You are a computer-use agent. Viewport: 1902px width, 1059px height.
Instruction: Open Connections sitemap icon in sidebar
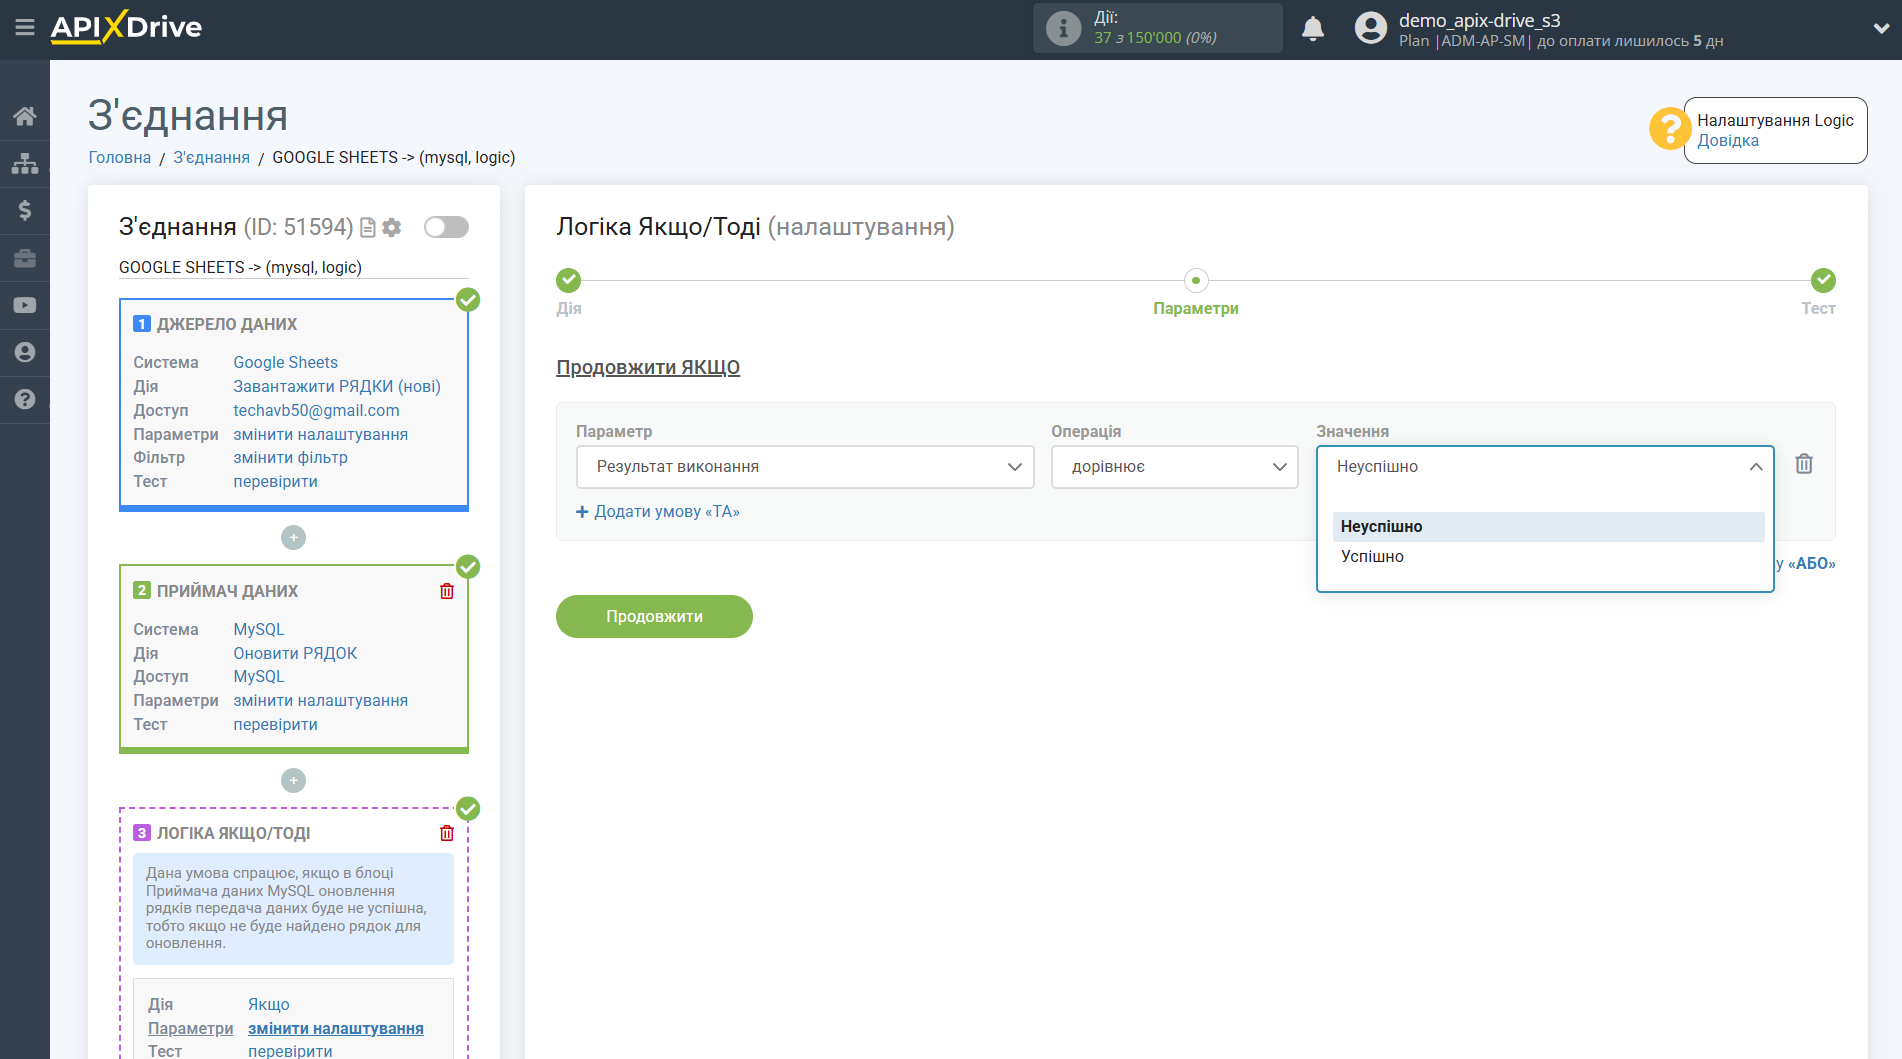[25, 163]
